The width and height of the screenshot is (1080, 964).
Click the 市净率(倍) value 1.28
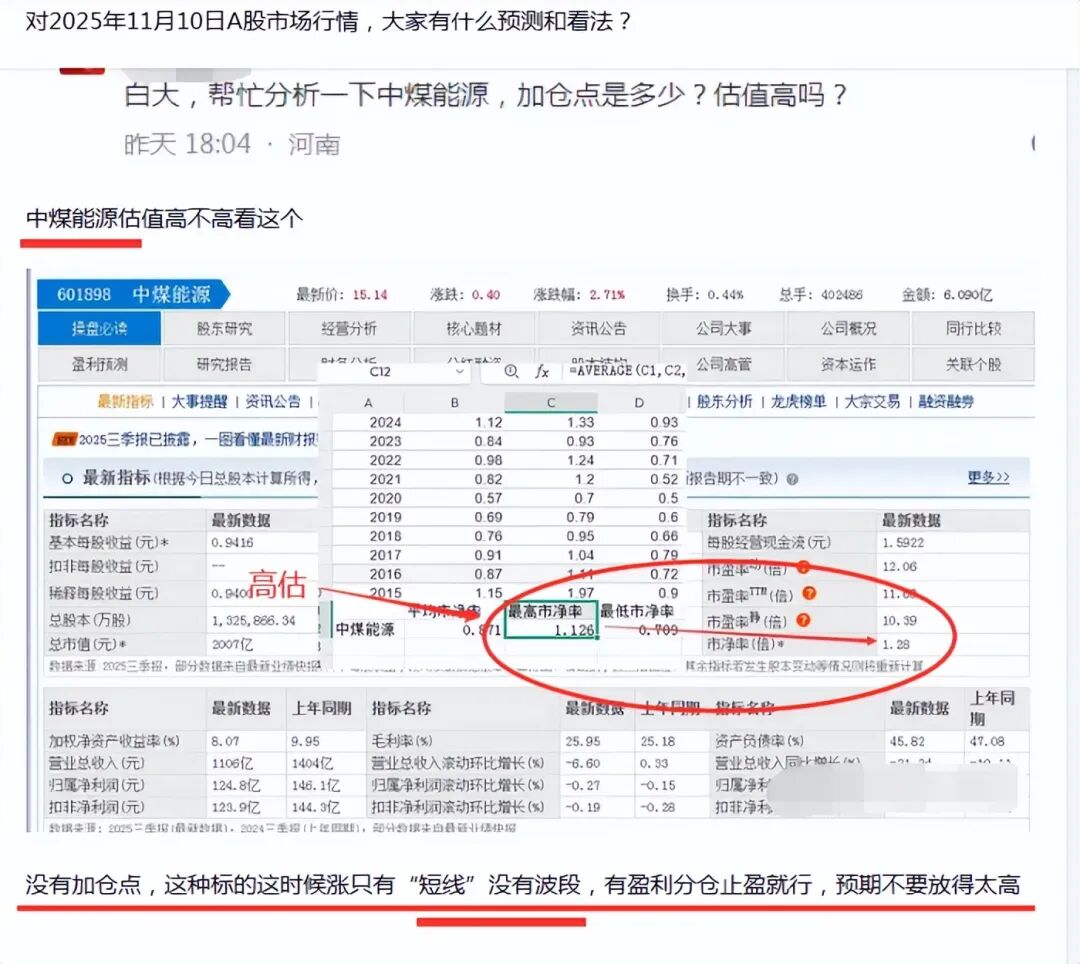(896, 645)
